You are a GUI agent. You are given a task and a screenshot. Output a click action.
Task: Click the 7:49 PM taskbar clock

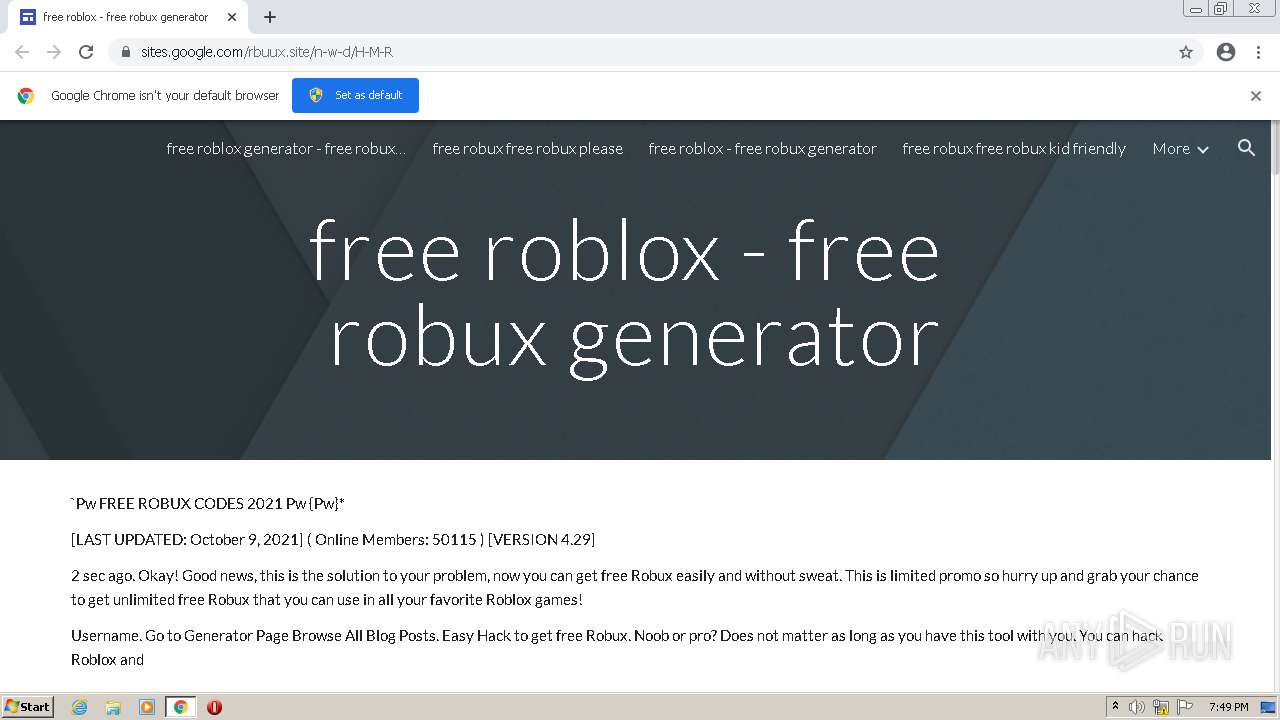coord(1228,707)
